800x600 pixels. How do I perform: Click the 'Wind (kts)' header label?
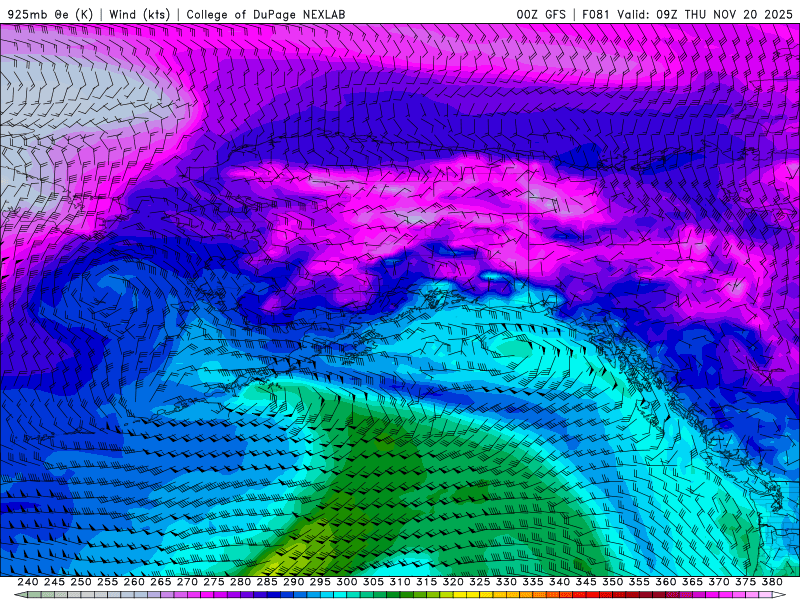(139, 14)
